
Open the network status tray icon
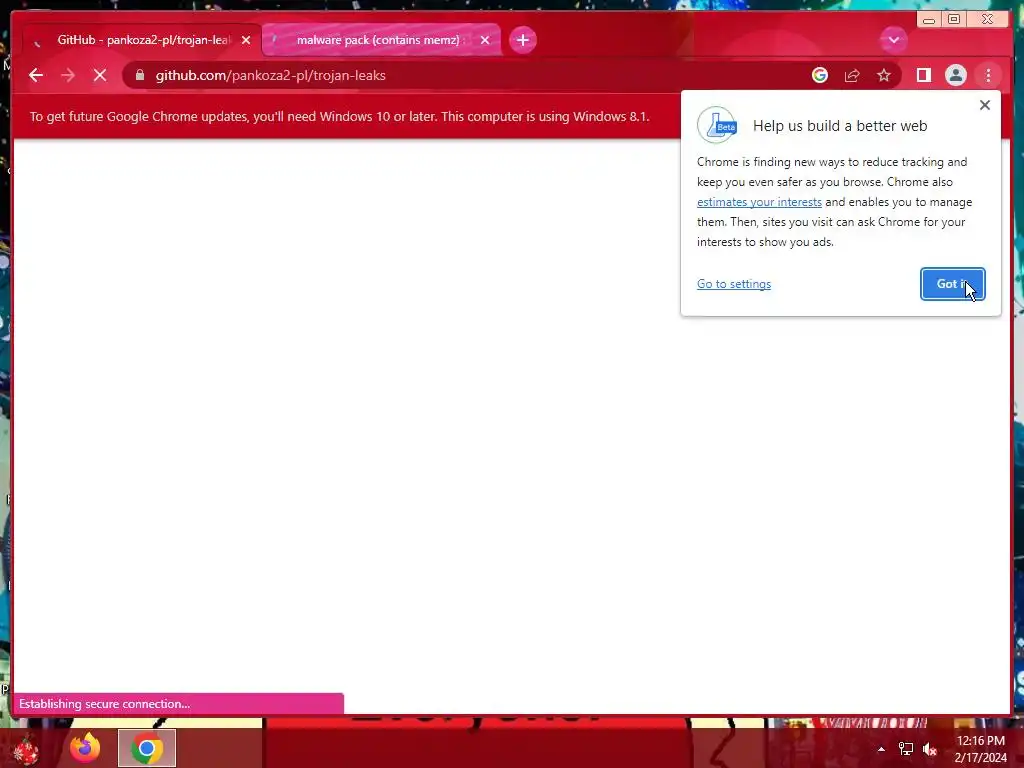(x=906, y=749)
